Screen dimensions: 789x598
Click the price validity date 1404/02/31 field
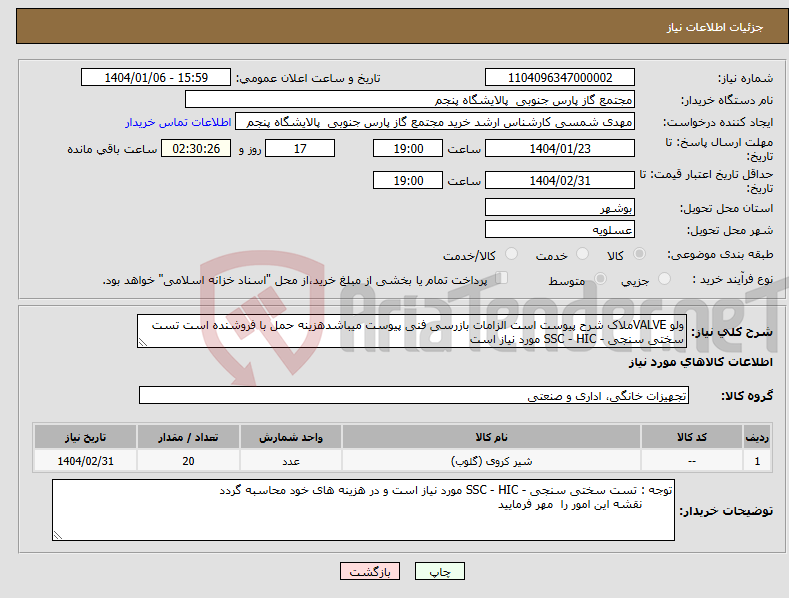point(560,180)
